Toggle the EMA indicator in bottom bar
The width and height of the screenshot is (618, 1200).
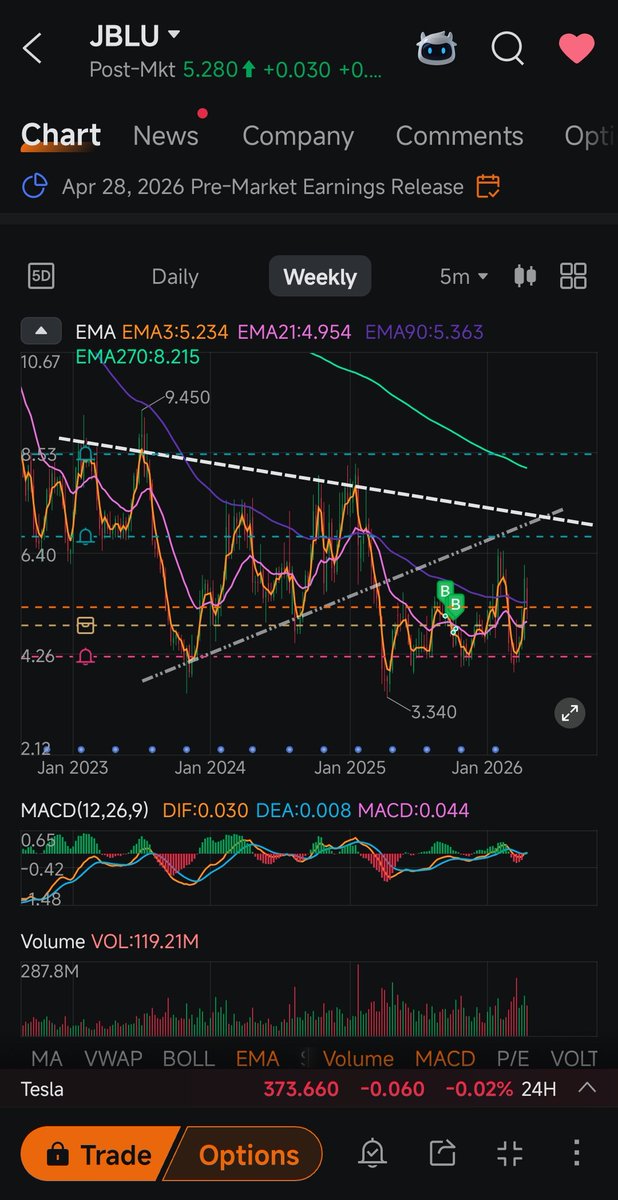[x=258, y=1058]
